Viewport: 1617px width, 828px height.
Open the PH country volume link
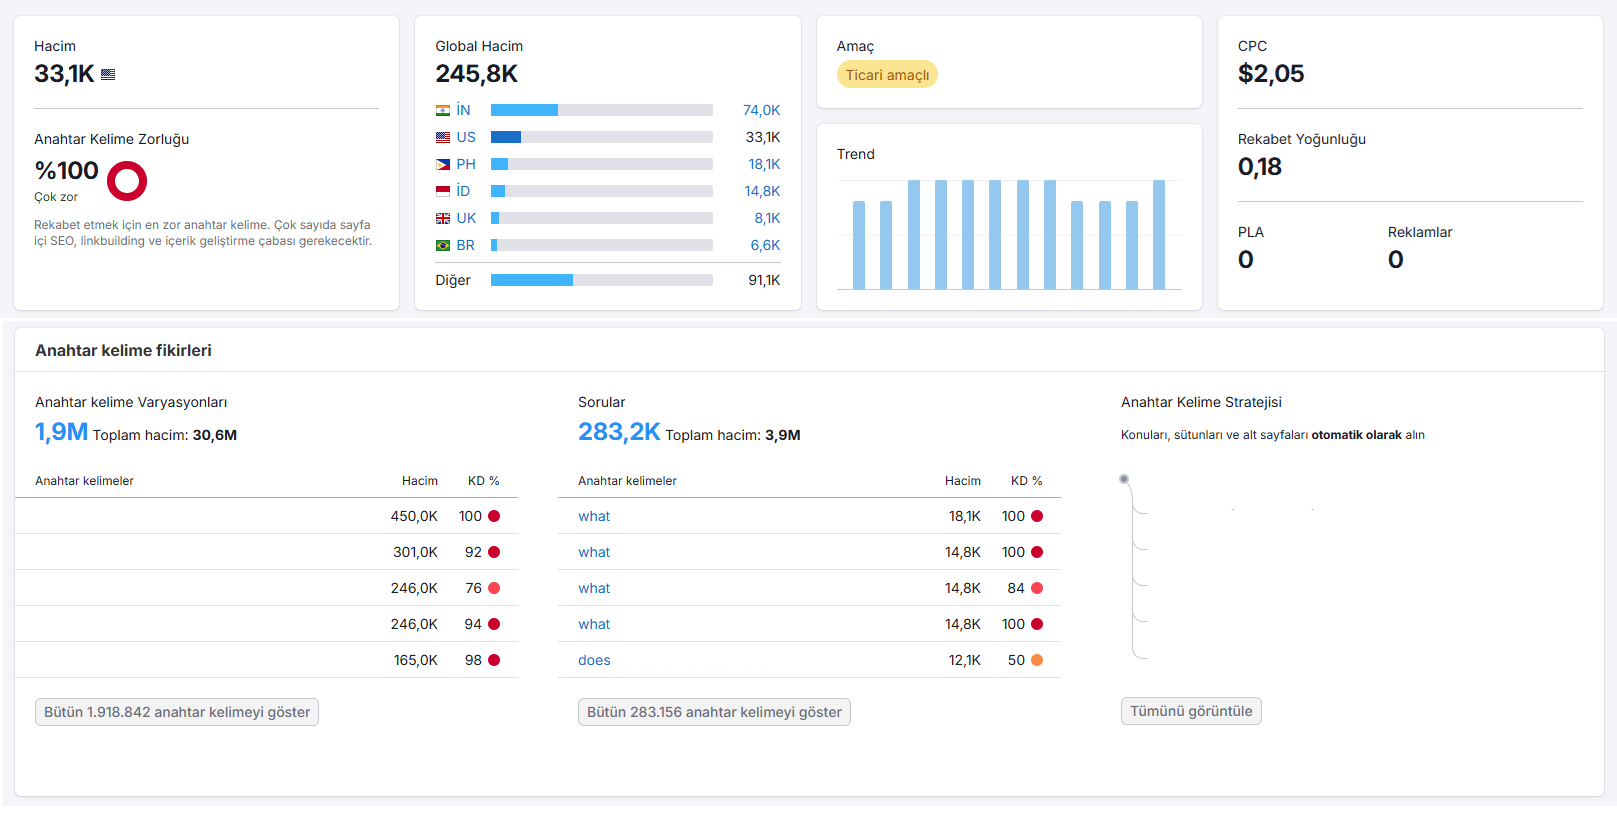(764, 164)
